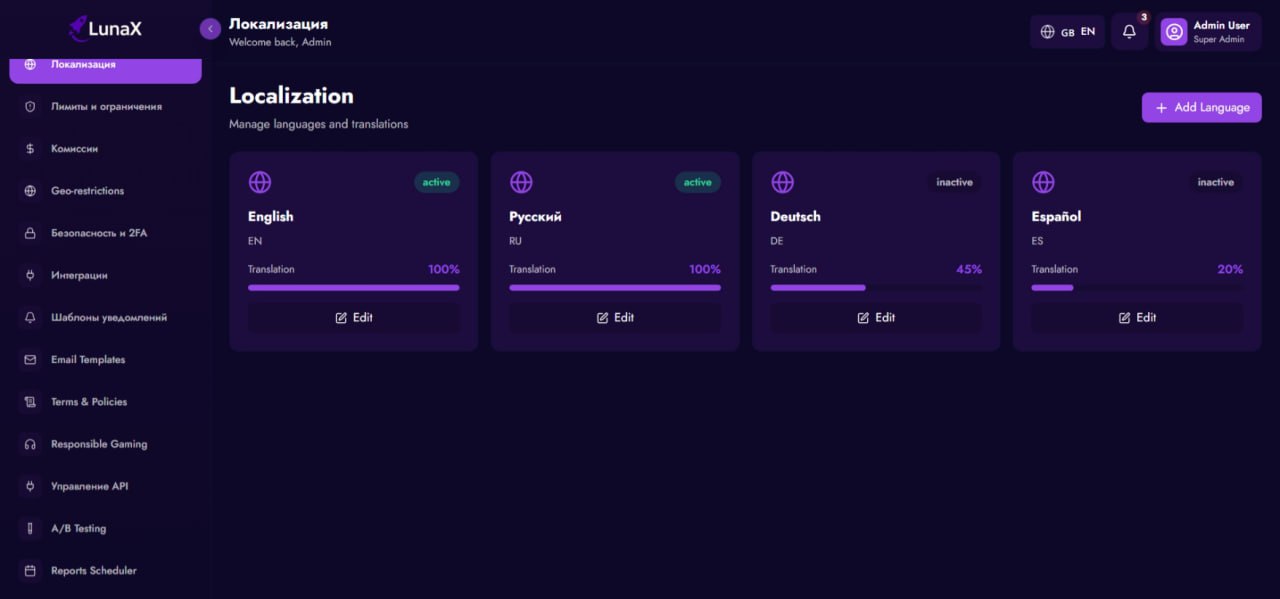Click the Español language name

pyautogui.click(x=1056, y=217)
